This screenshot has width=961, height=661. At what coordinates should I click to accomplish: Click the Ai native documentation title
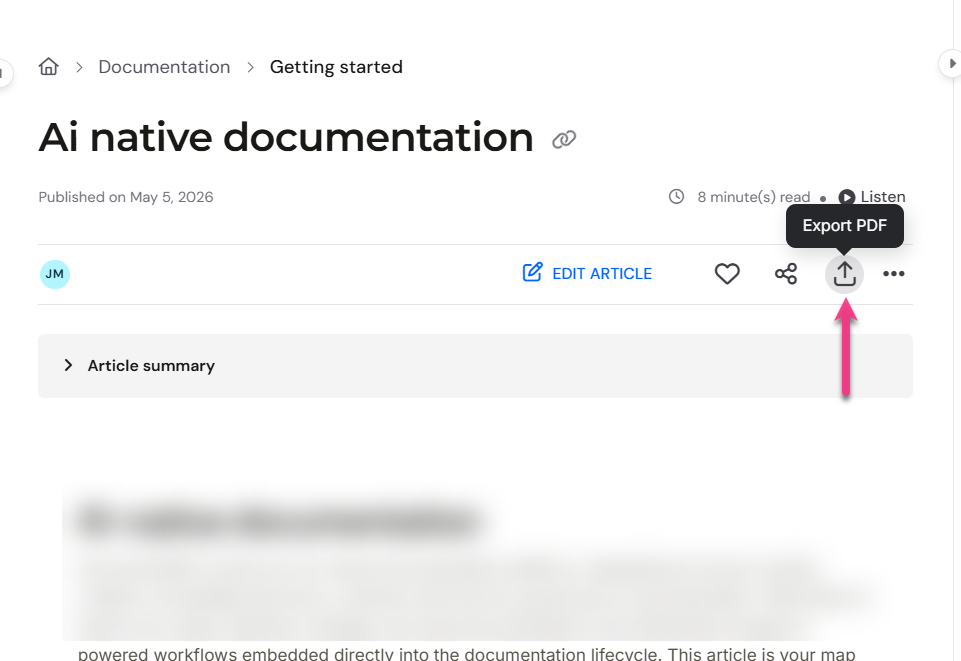[x=286, y=137]
